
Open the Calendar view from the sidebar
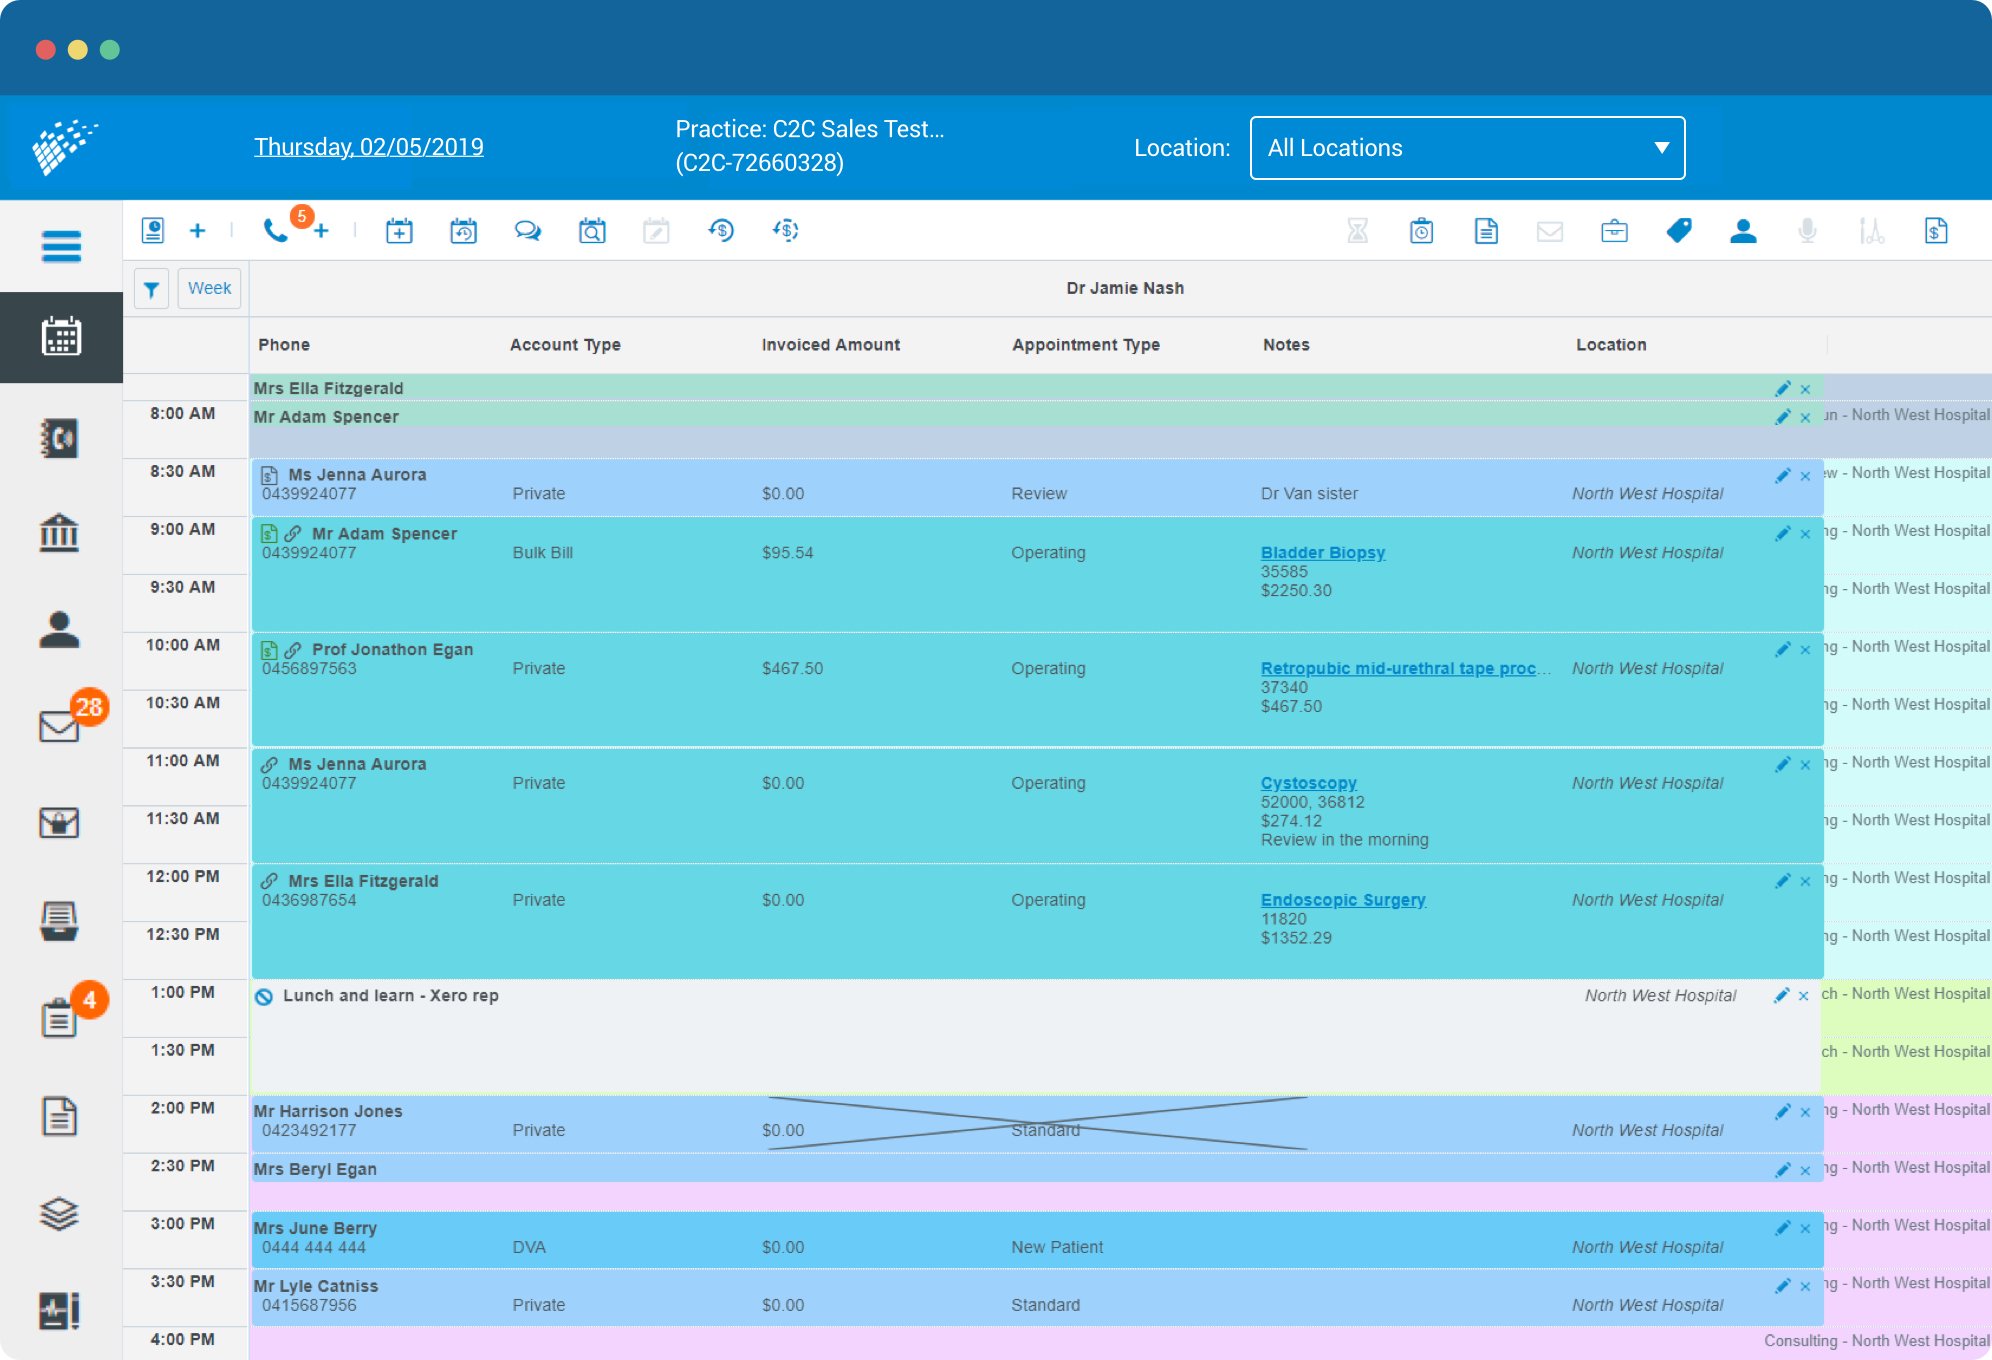click(62, 337)
